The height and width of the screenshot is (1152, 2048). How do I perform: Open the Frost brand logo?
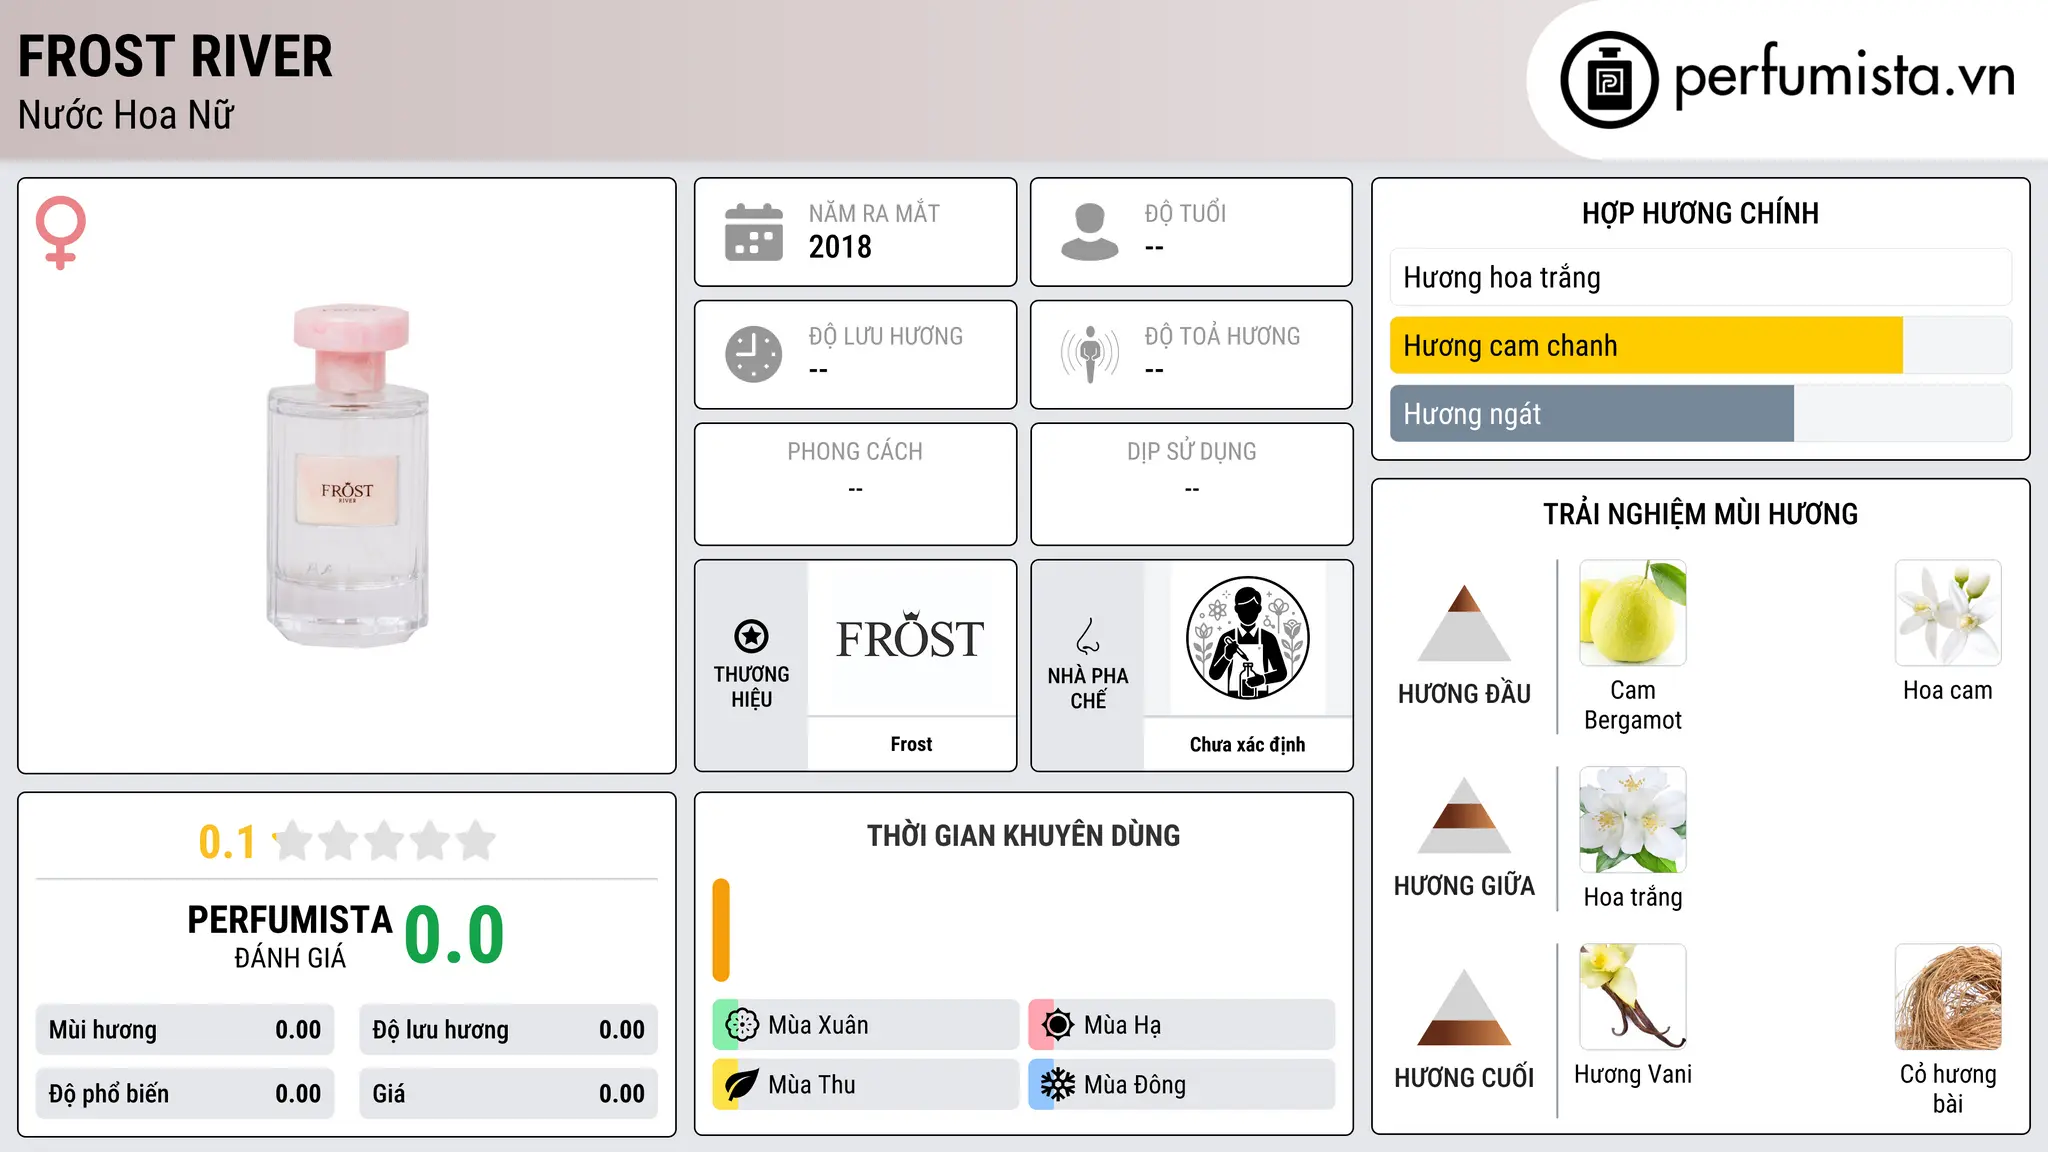911,638
